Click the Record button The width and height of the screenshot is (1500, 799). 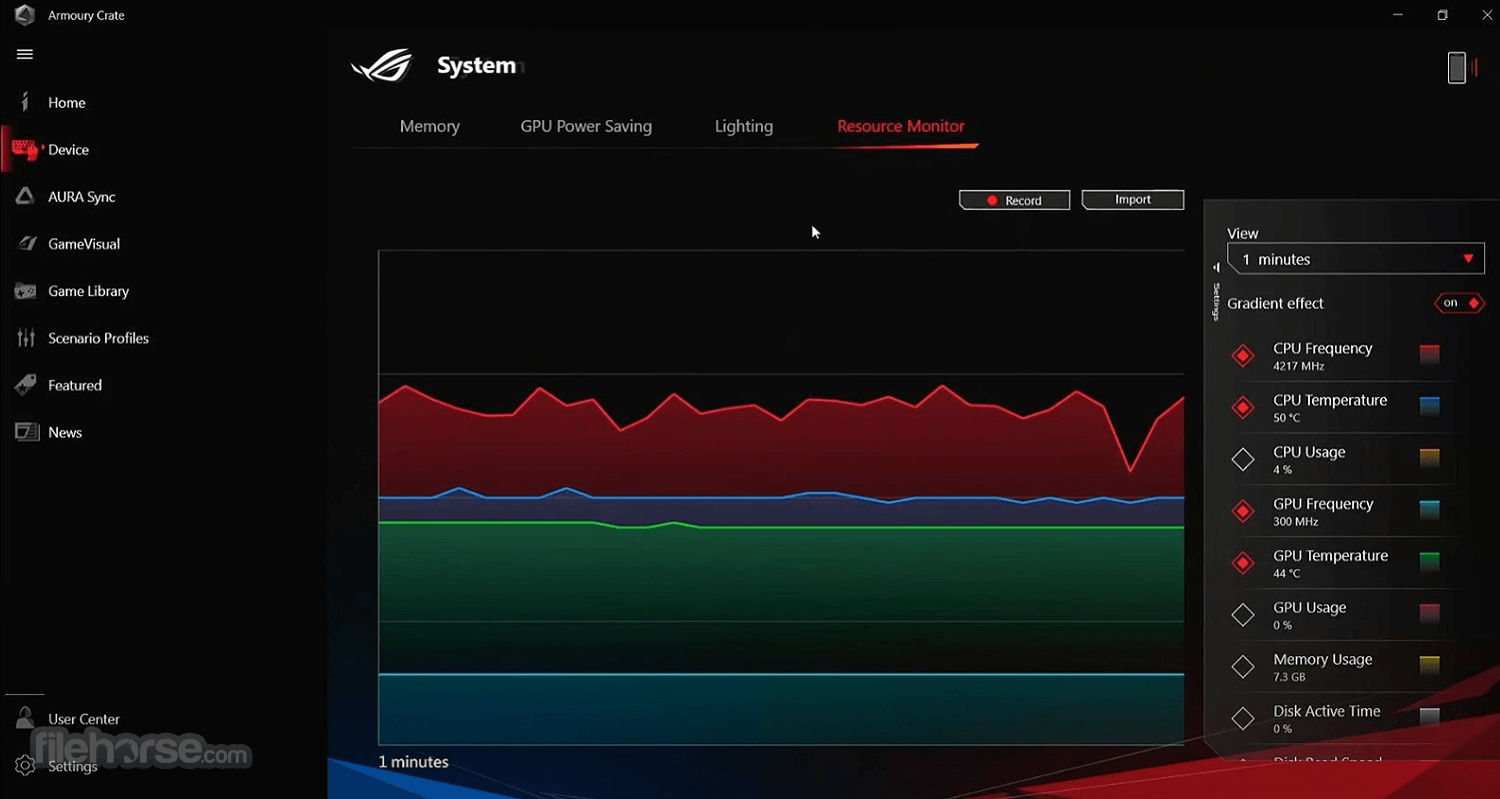point(1014,200)
